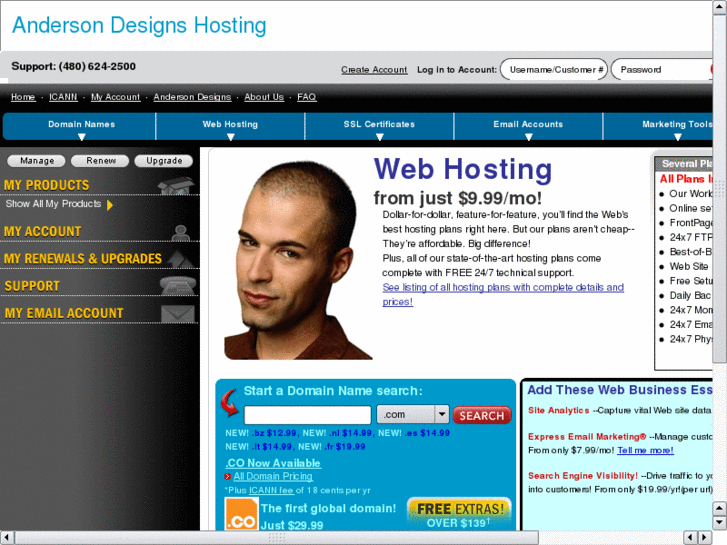Image resolution: width=727 pixels, height=545 pixels.
Task: Click the orange .CO domain logo
Action: tap(241, 514)
